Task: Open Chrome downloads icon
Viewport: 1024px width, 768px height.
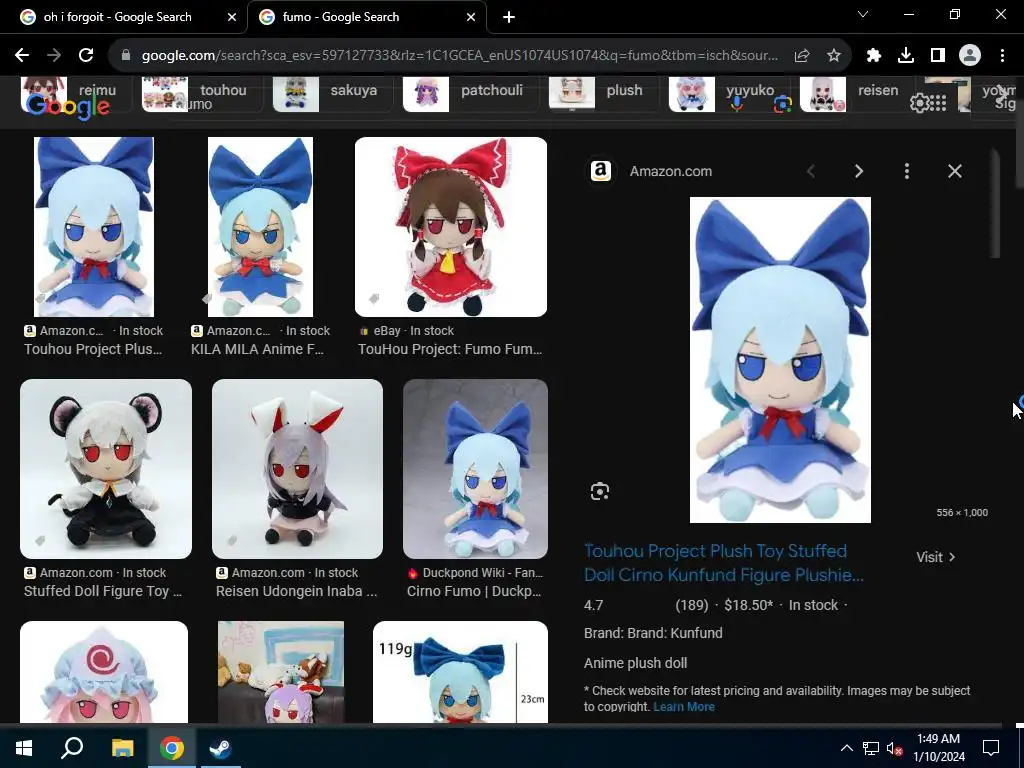Action: (906, 56)
